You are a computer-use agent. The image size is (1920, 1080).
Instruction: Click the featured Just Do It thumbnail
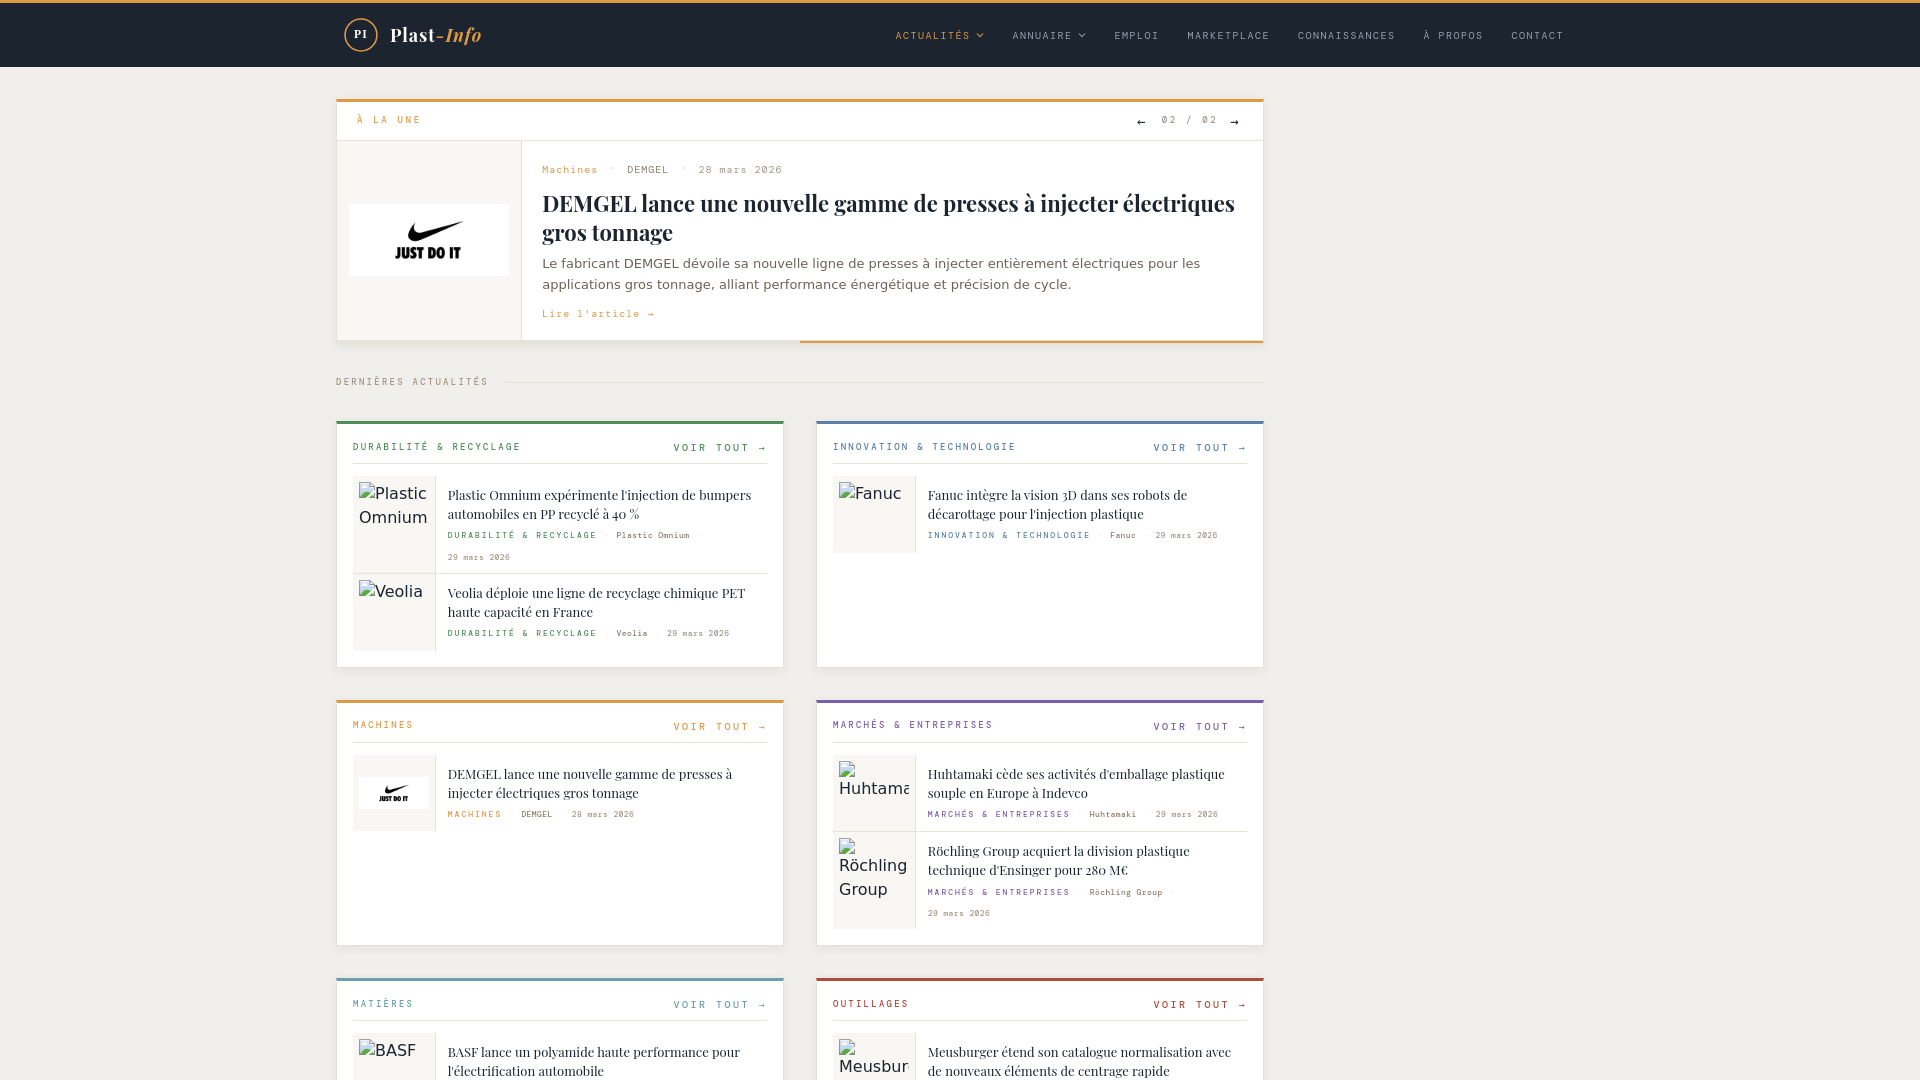point(429,240)
